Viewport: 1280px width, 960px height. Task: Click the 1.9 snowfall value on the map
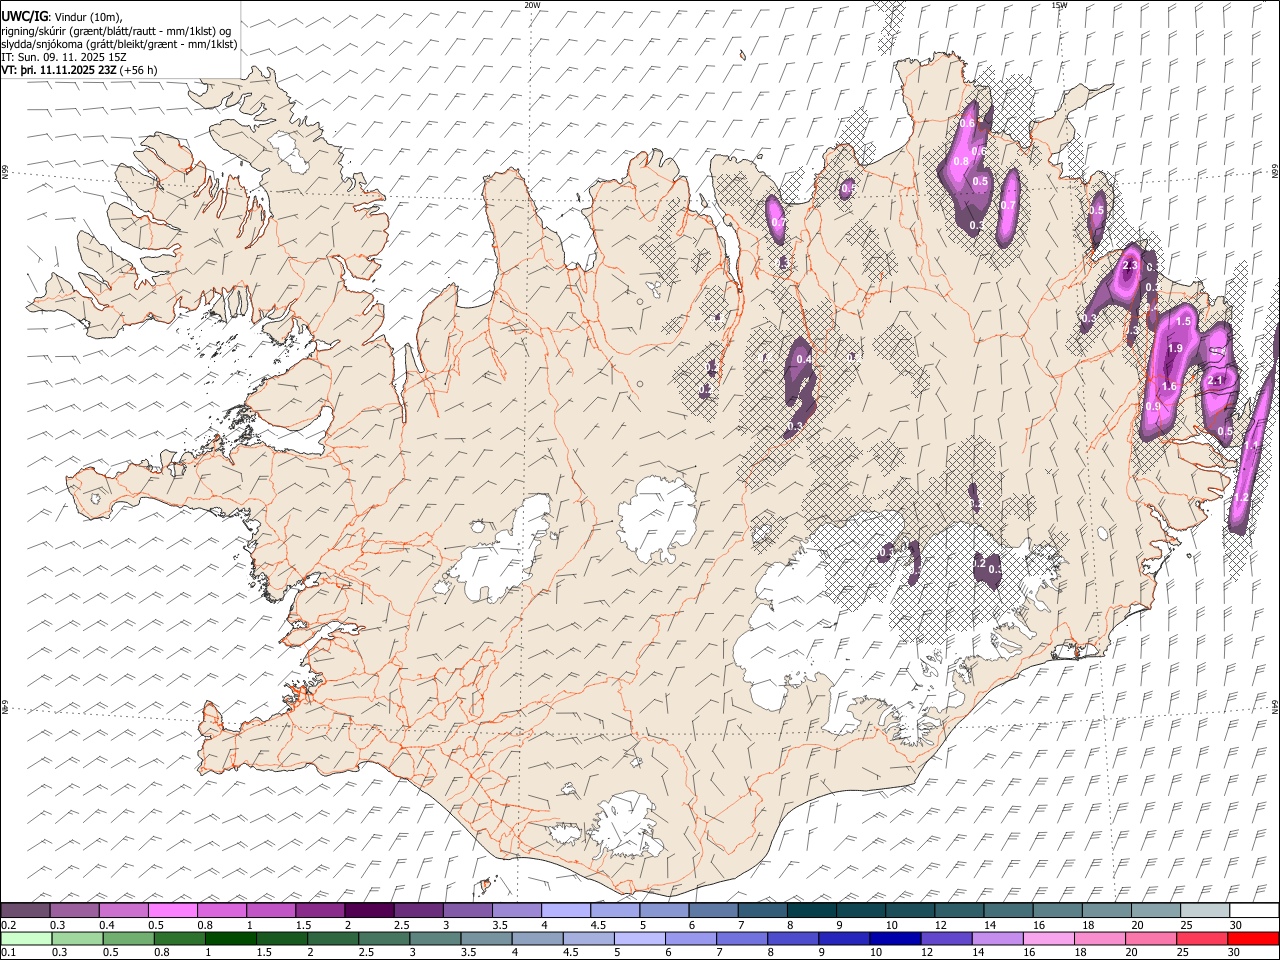pyautogui.click(x=1175, y=348)
